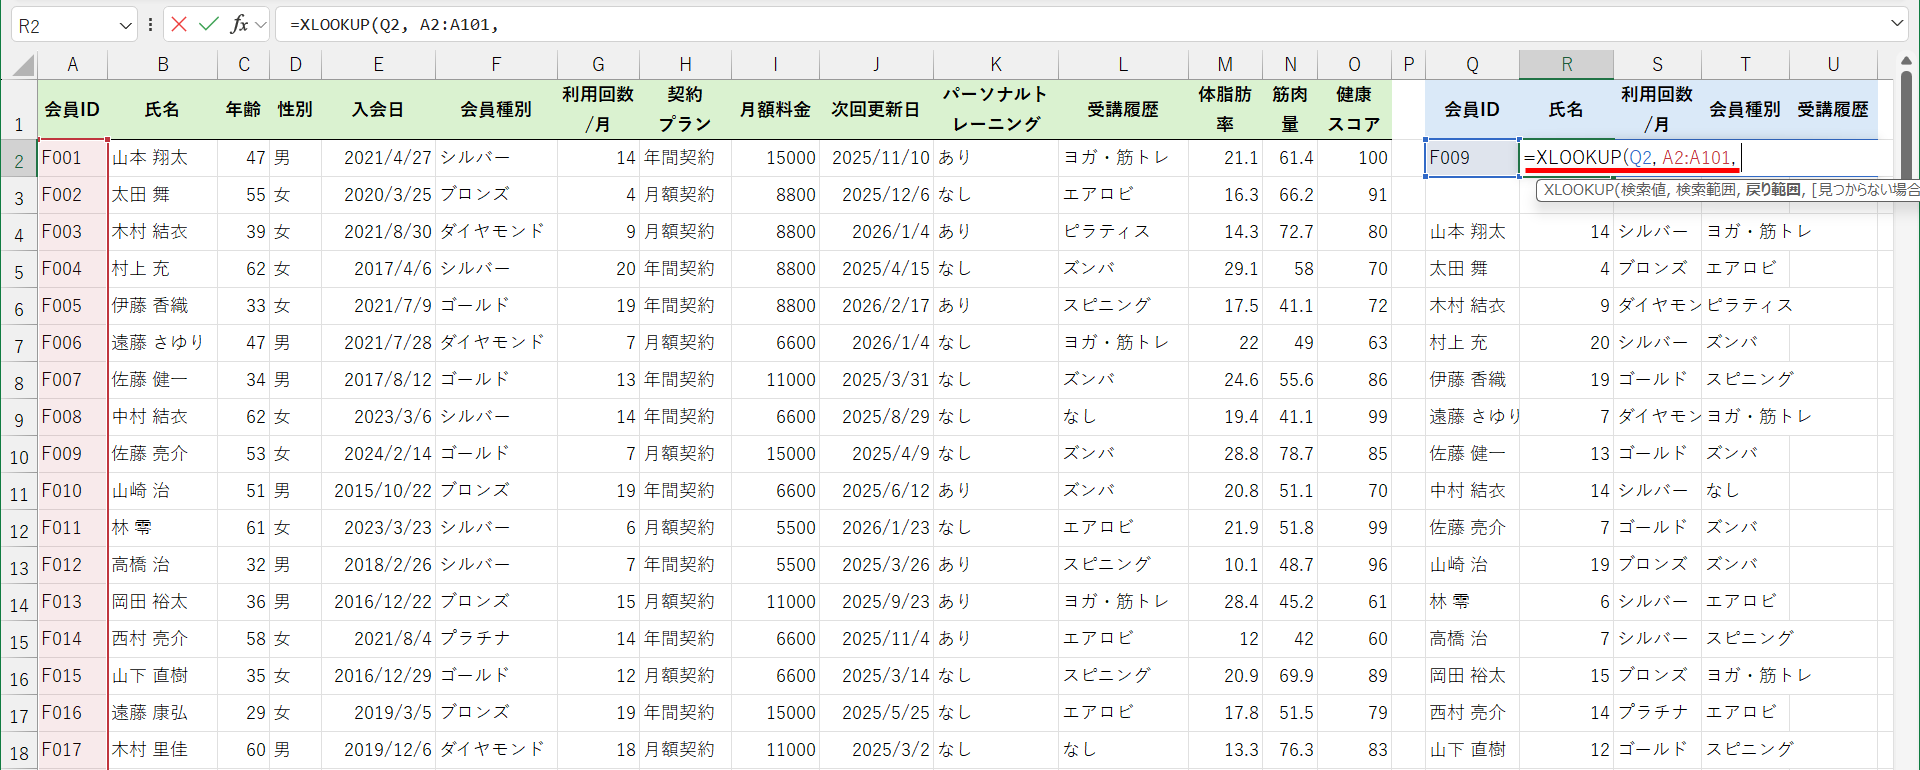Open the formula bar options dots icon
The height and width of the screenshot is (770, 1920).
pyautogui.click(x=150, y=25)
